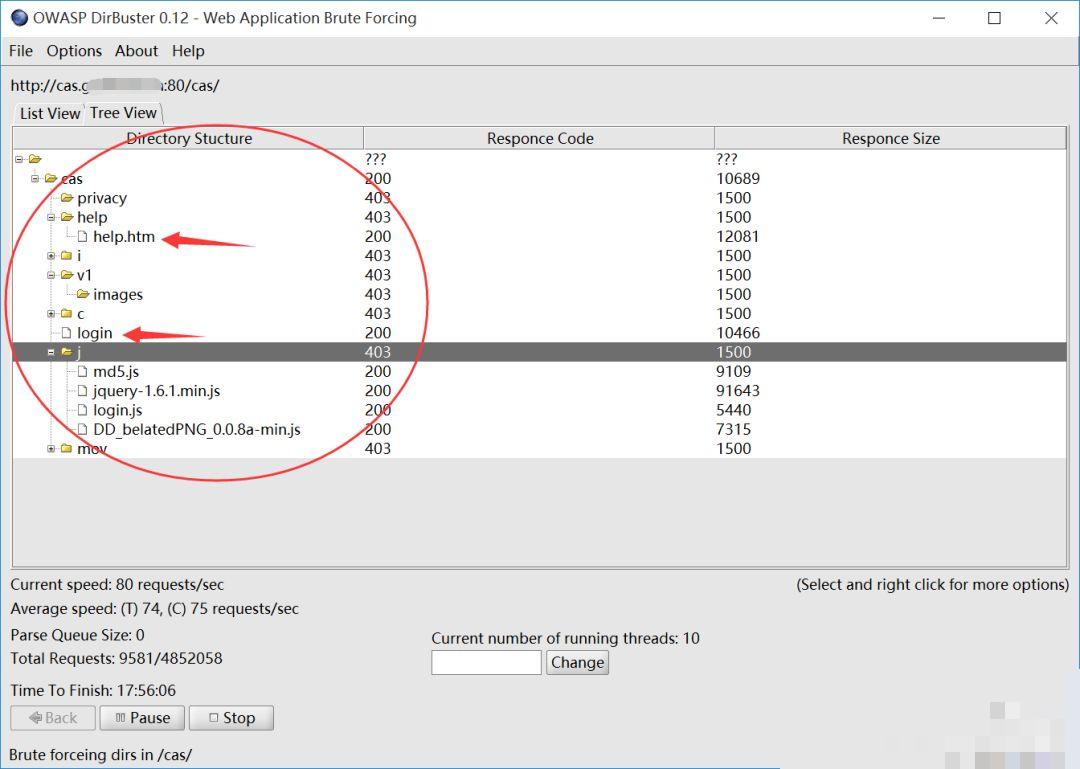Click the cas folder icon
This screenshot has height=769, width=1080.
point(51,178)
